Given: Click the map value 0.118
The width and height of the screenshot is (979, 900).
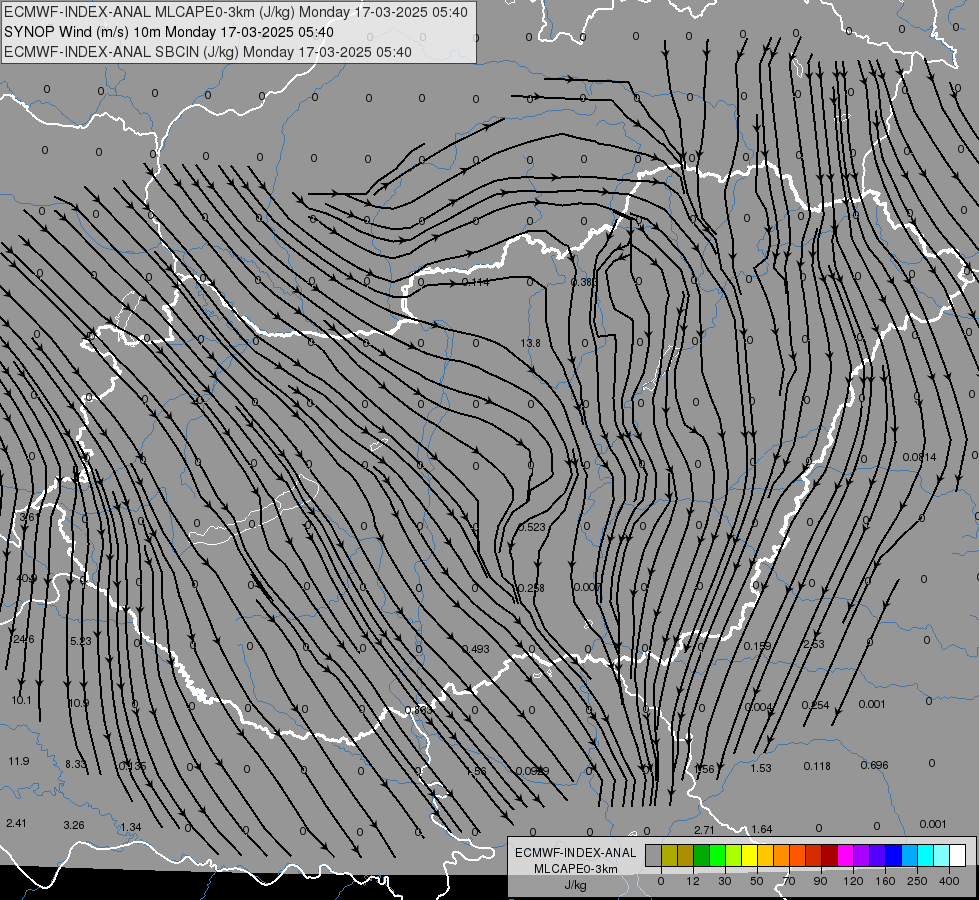Looking at the screenshot, I should coord(817,766).
